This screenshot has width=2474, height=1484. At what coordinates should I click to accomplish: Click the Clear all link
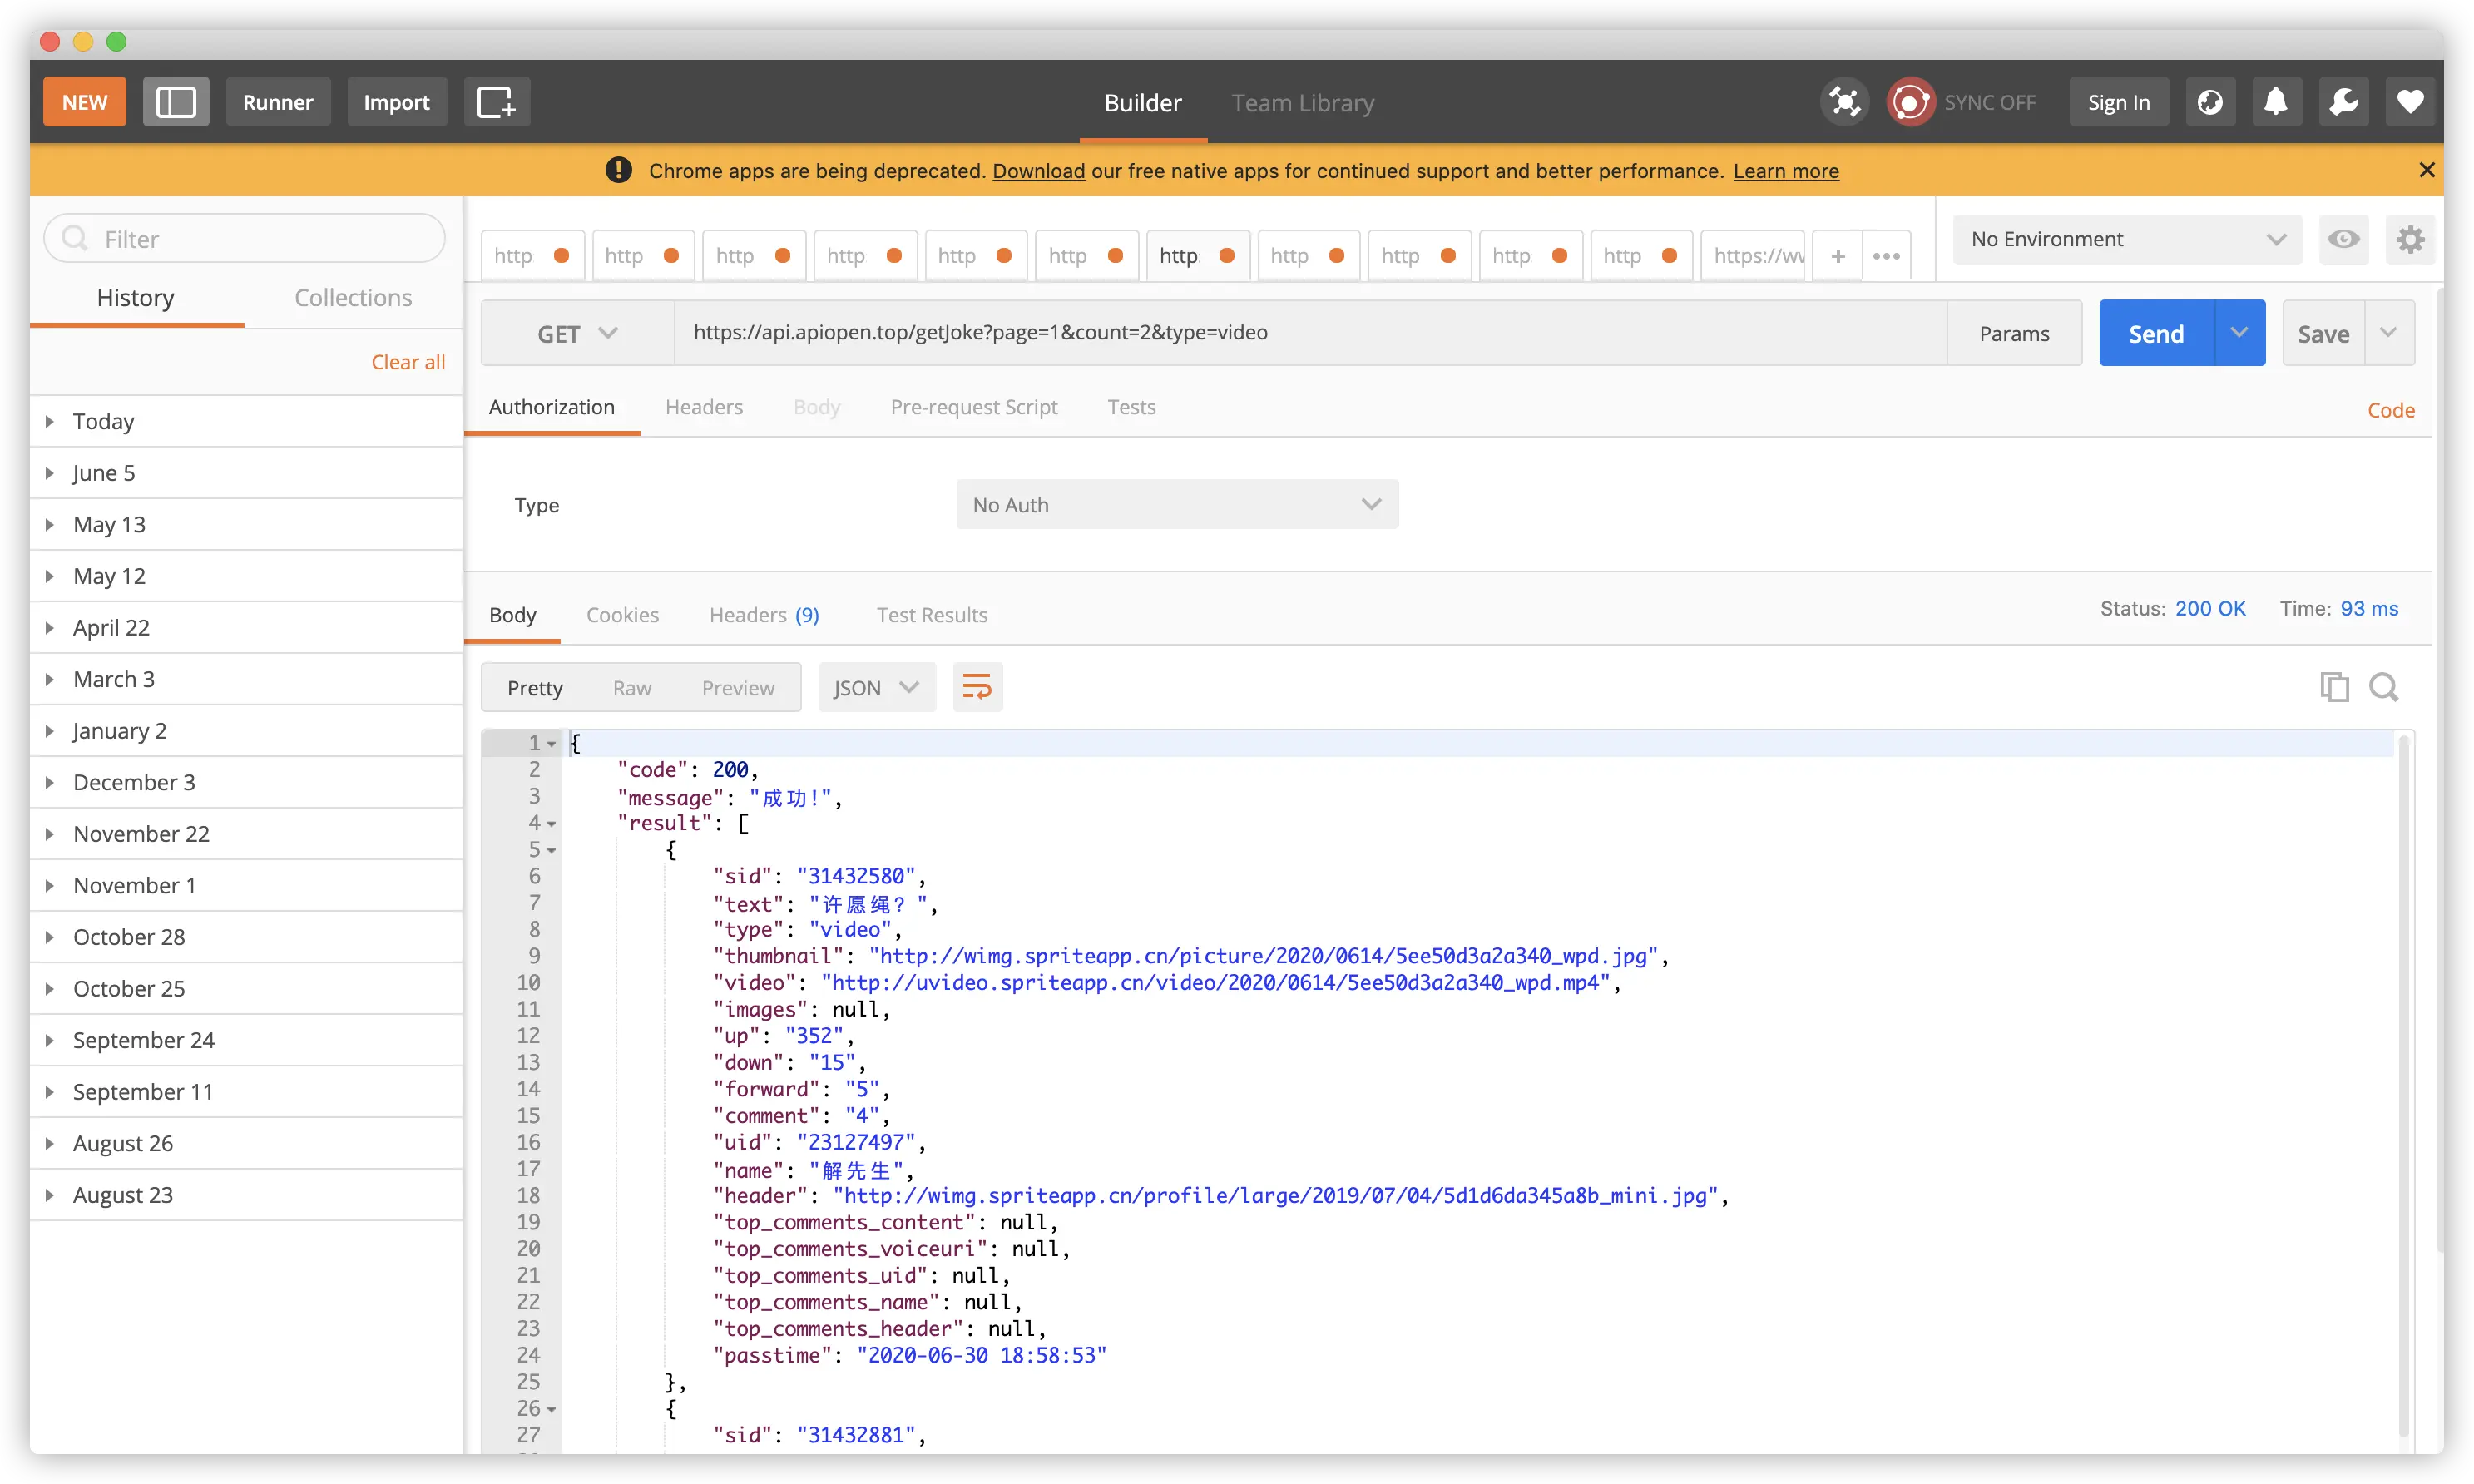pyautogui.click(x=408, y=362)
